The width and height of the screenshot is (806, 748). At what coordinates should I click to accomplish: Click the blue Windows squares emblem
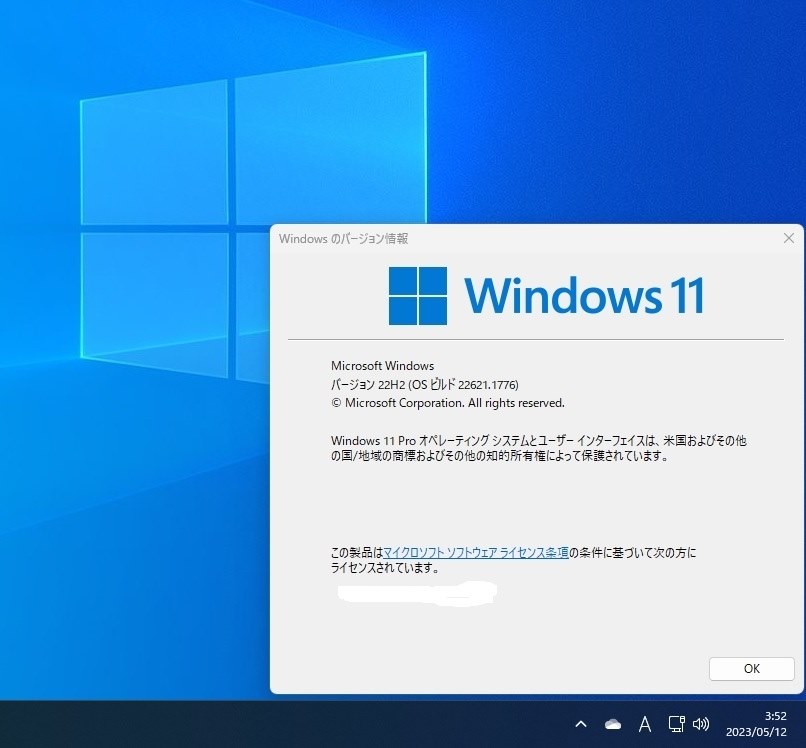coord(417,296)
